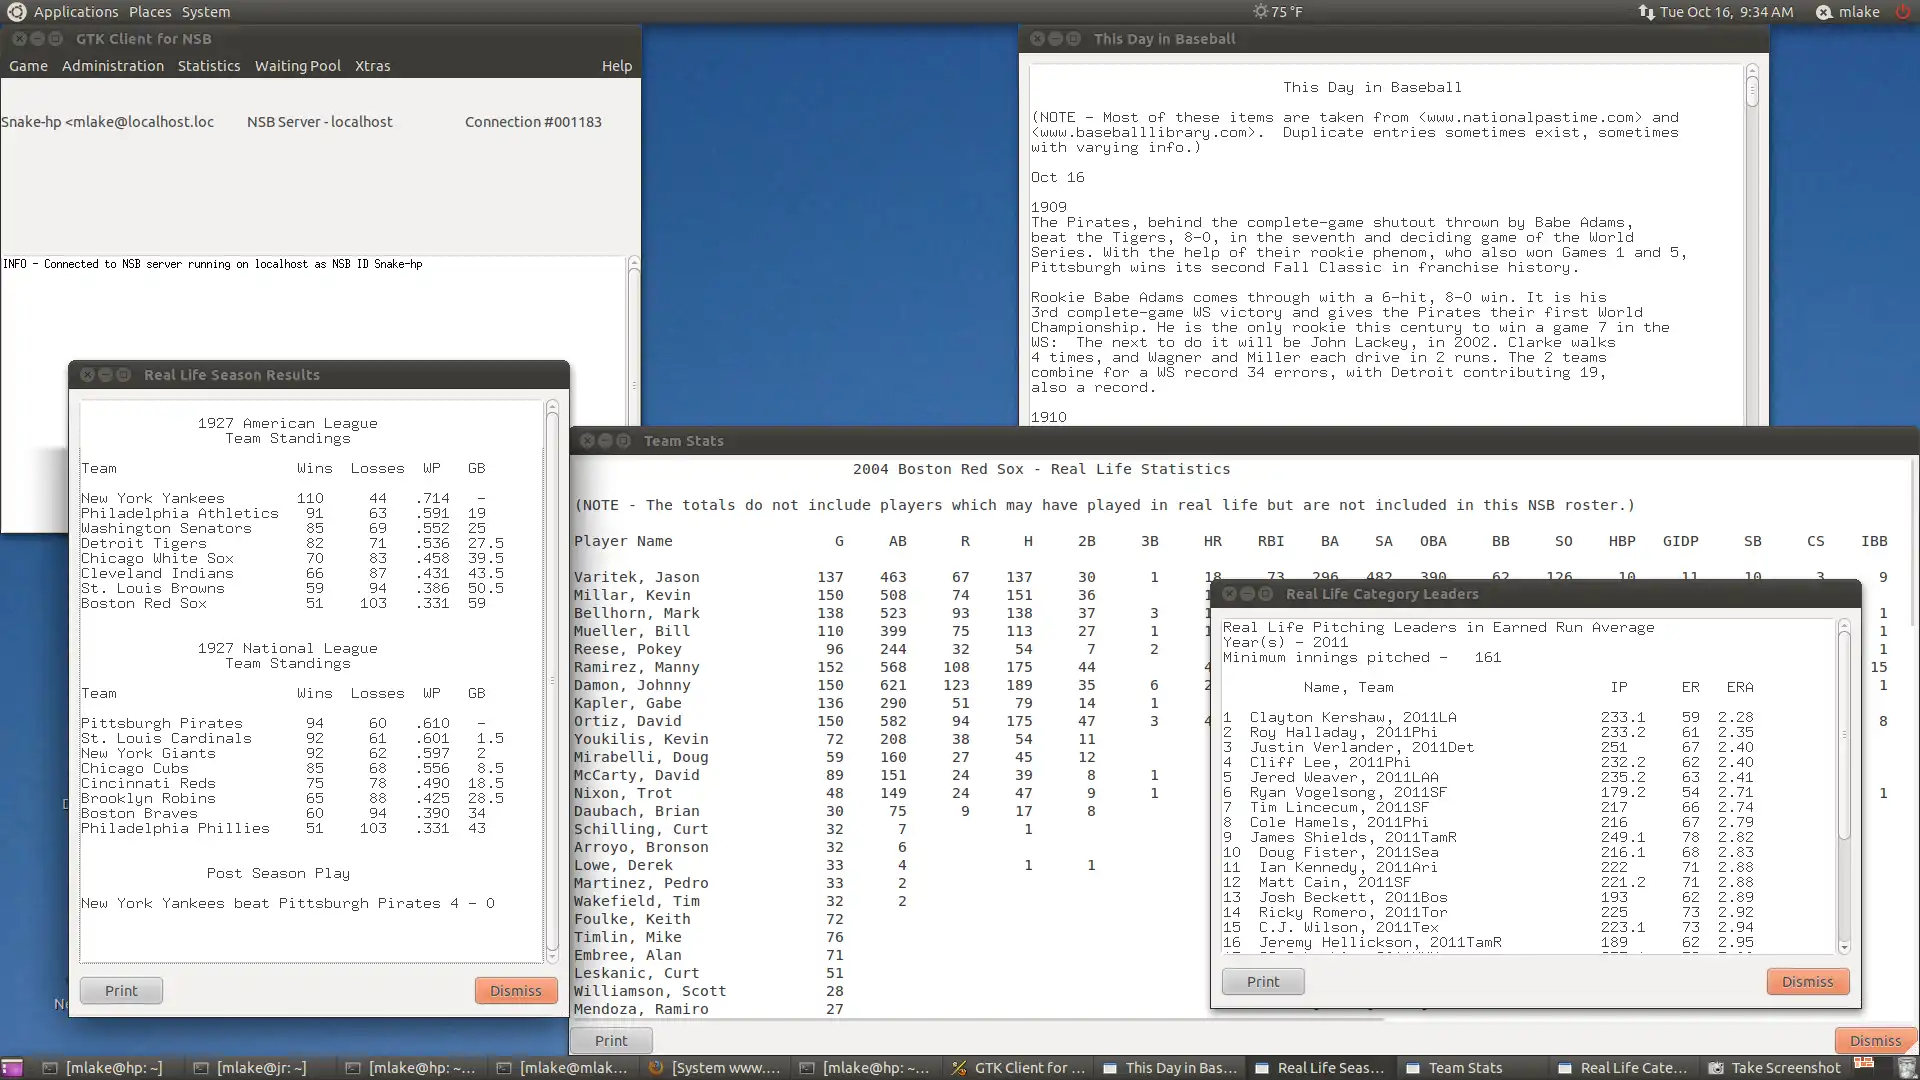Close the Team Stats window
1920x1080 pixels.
588,441
